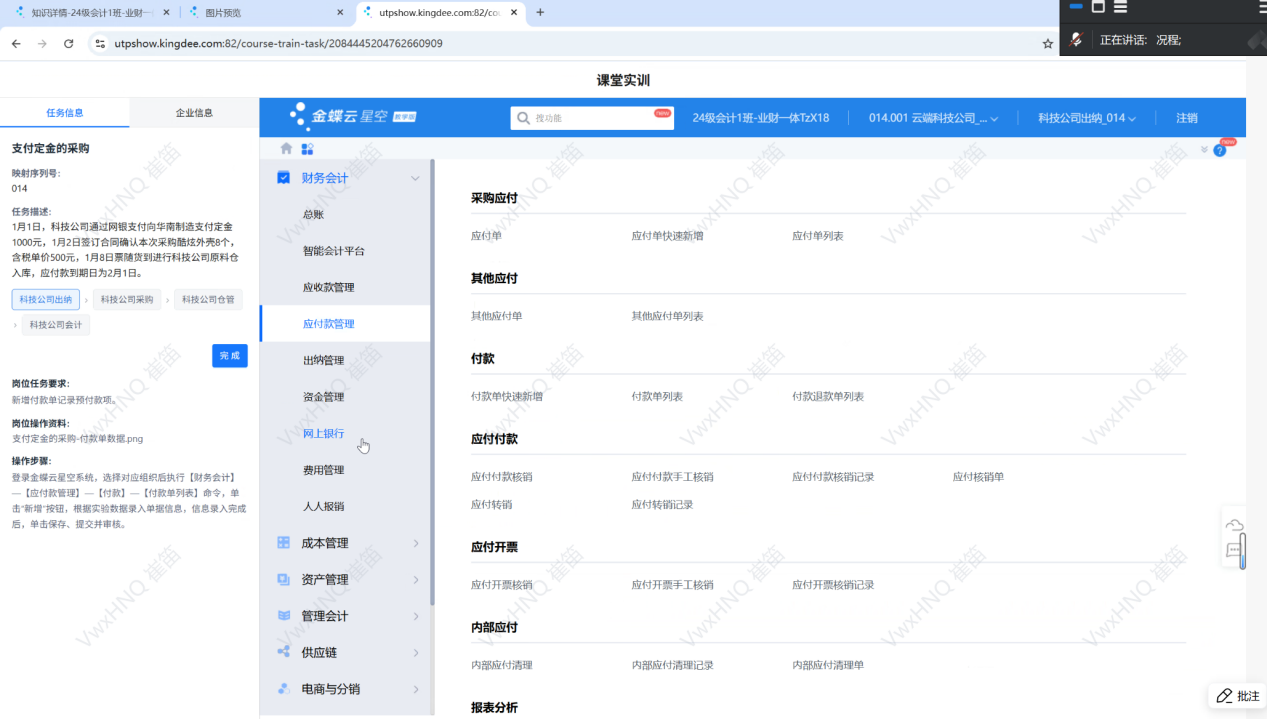1267x719 pixels.
Task: Click the side menu vertical scrollbar
Action: pos(432,382)
